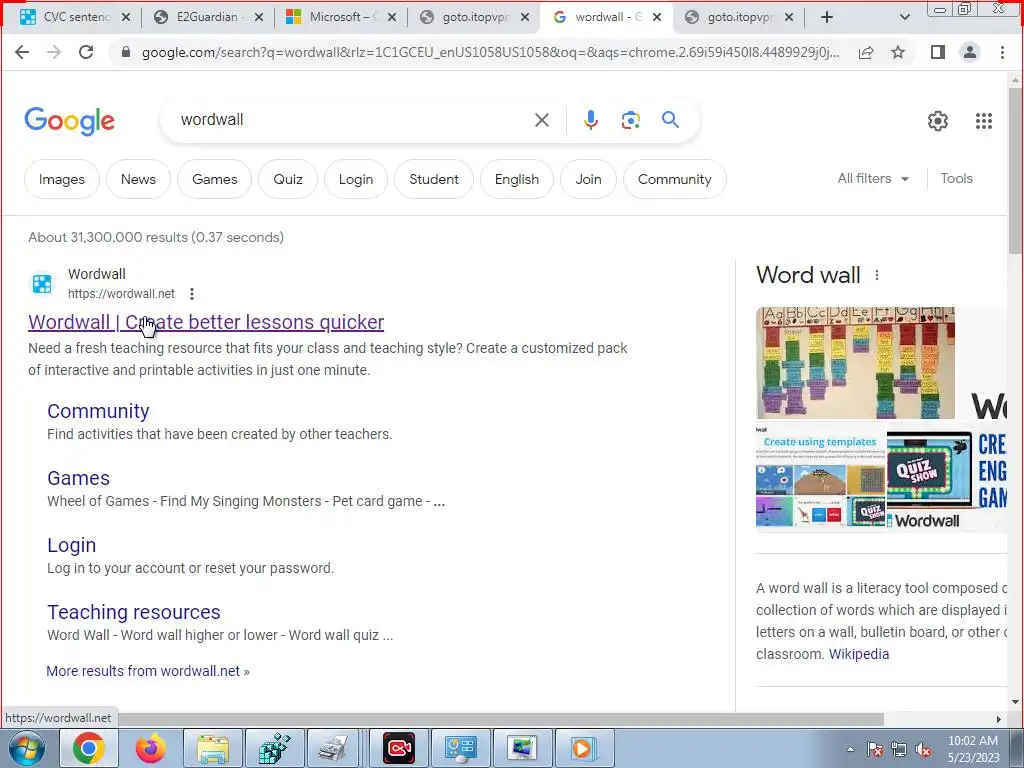Open Google quick settings gear
Viewport: 1024px width, 768px height.
click(938, 121)
